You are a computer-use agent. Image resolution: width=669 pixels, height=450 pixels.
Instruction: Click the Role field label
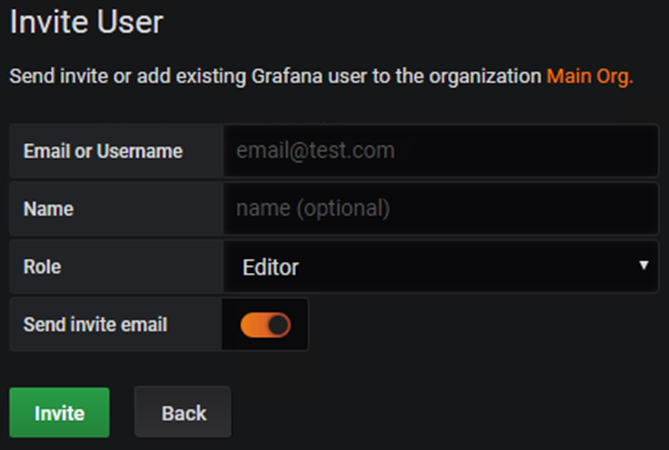[42, 268]
